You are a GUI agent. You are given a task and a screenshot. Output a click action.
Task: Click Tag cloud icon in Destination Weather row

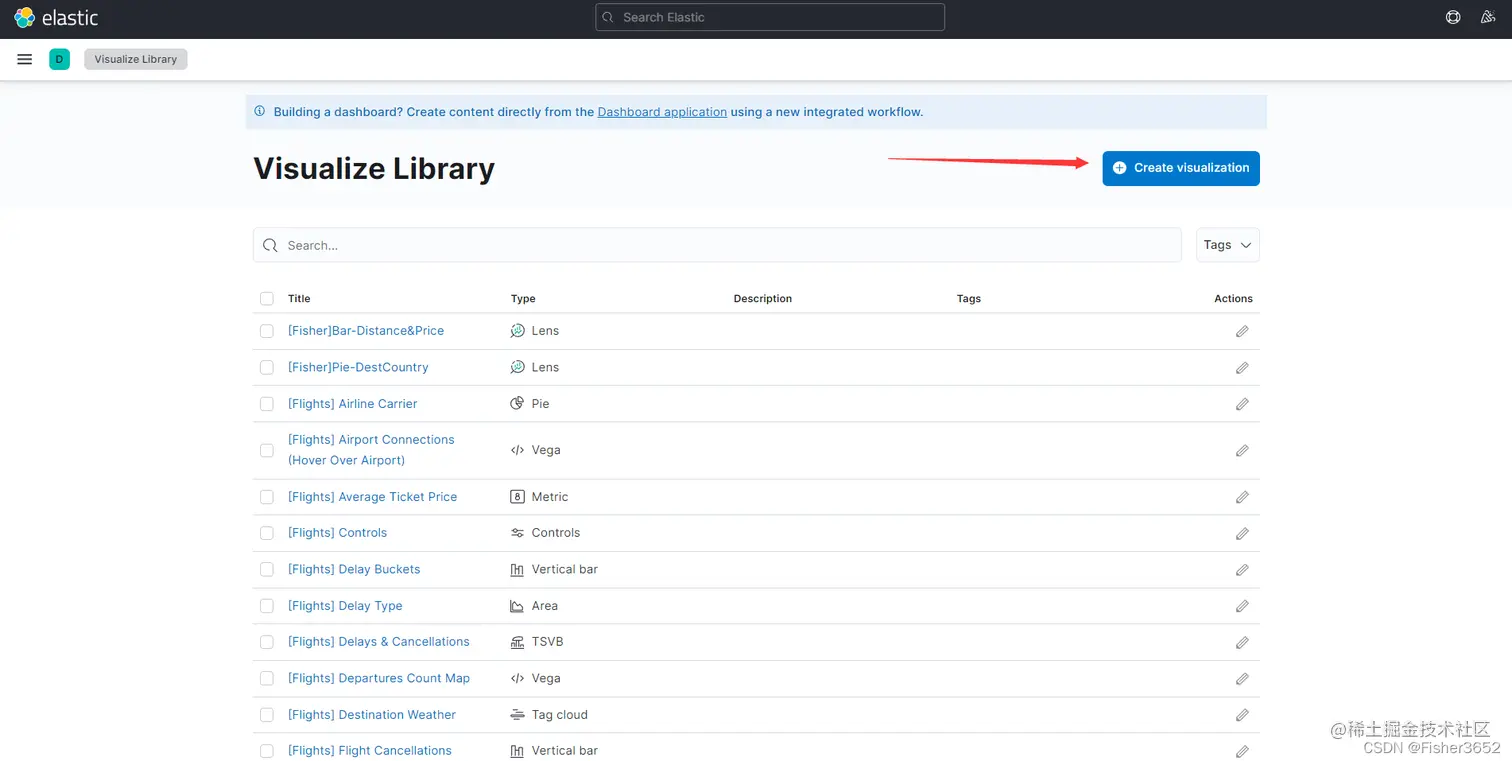coord(517,715)
